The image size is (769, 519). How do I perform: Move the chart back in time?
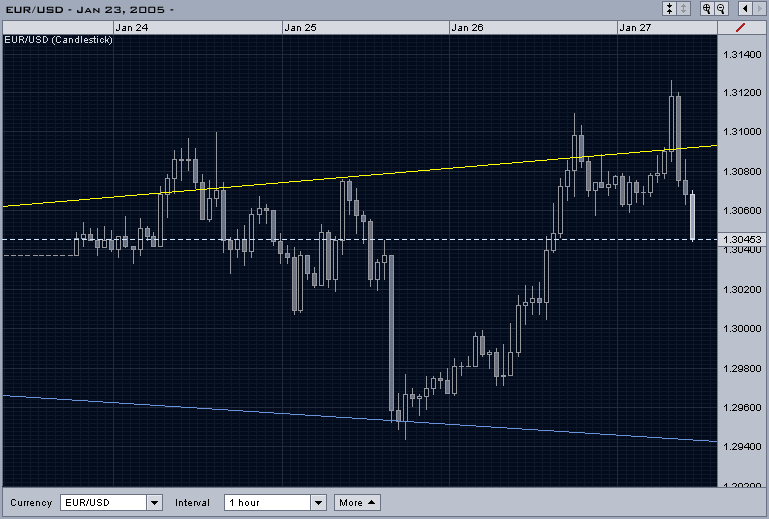point(745,8)
